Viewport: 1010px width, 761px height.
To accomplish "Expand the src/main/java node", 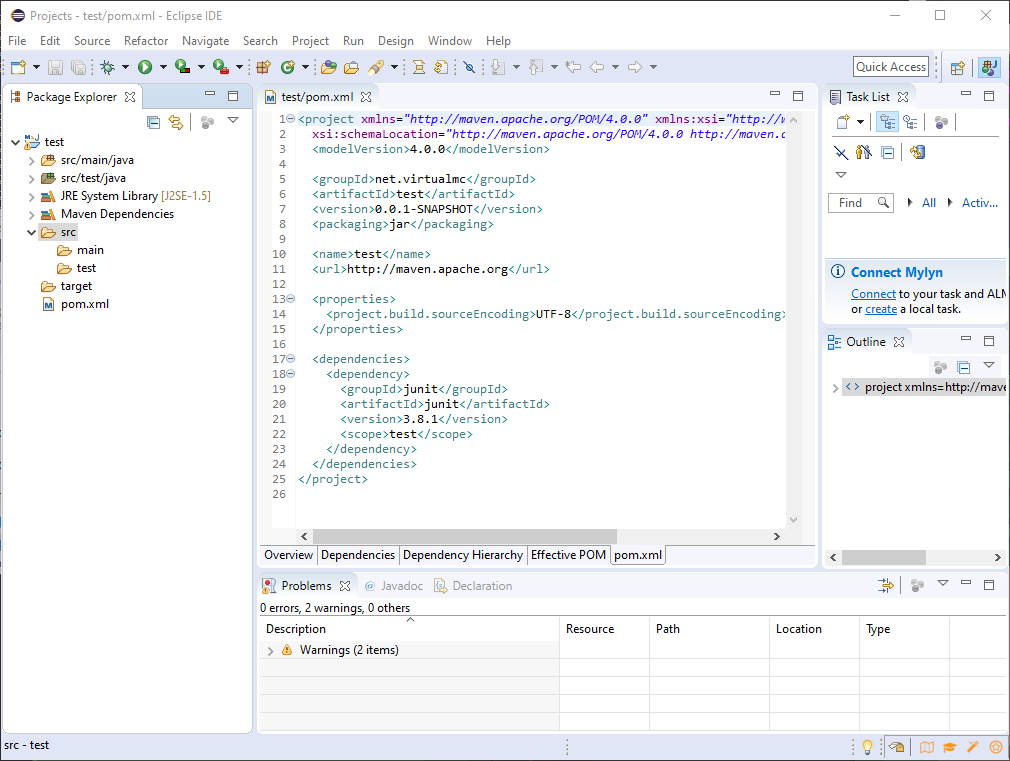I will tap(31, 159).
